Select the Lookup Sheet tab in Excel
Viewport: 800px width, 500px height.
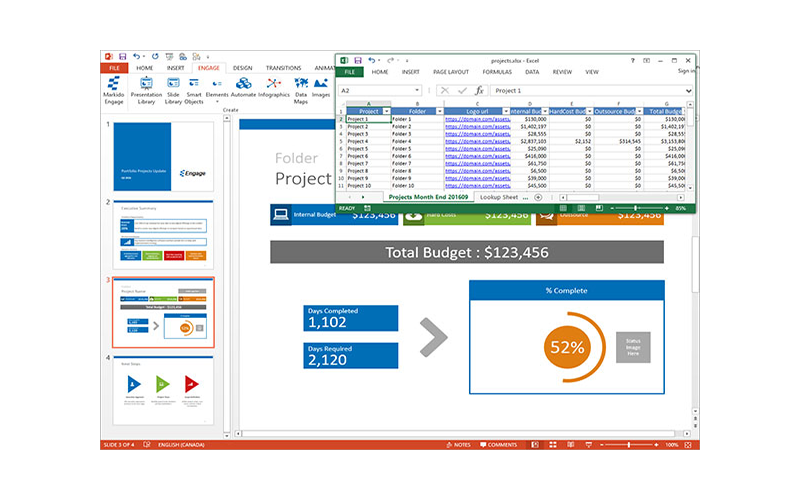[499, 197]
